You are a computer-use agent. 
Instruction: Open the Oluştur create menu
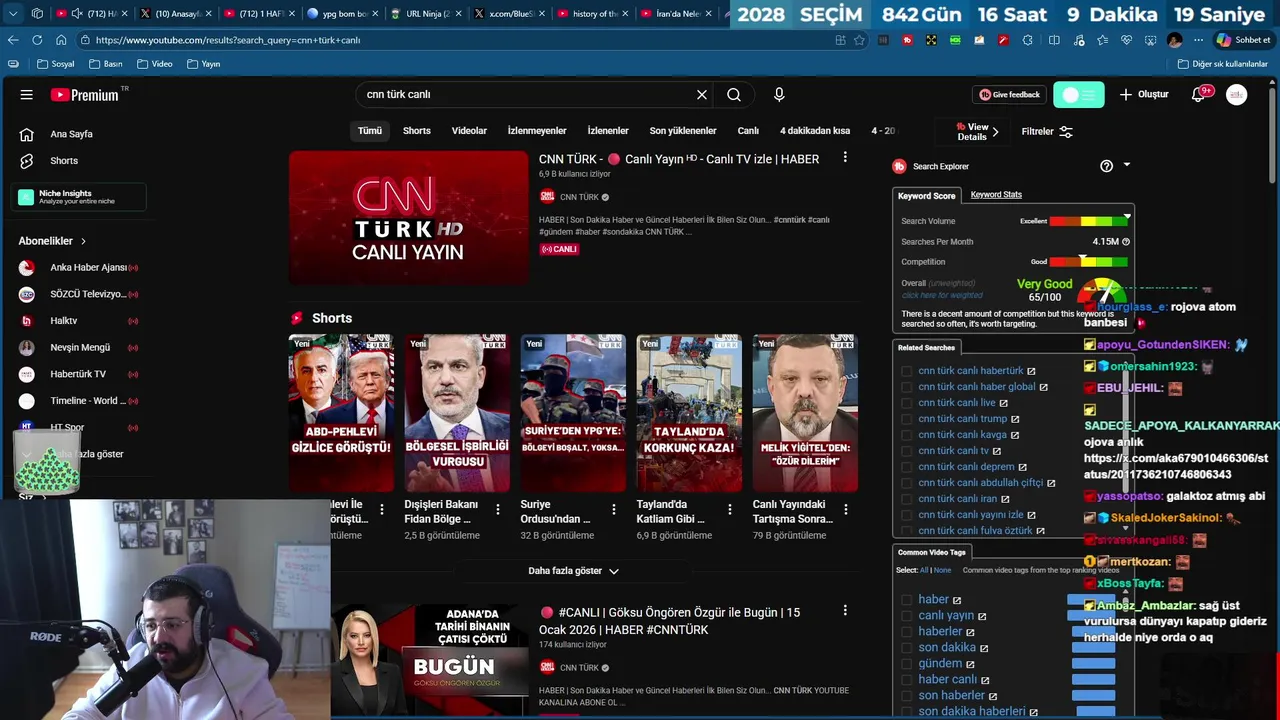1144,95
